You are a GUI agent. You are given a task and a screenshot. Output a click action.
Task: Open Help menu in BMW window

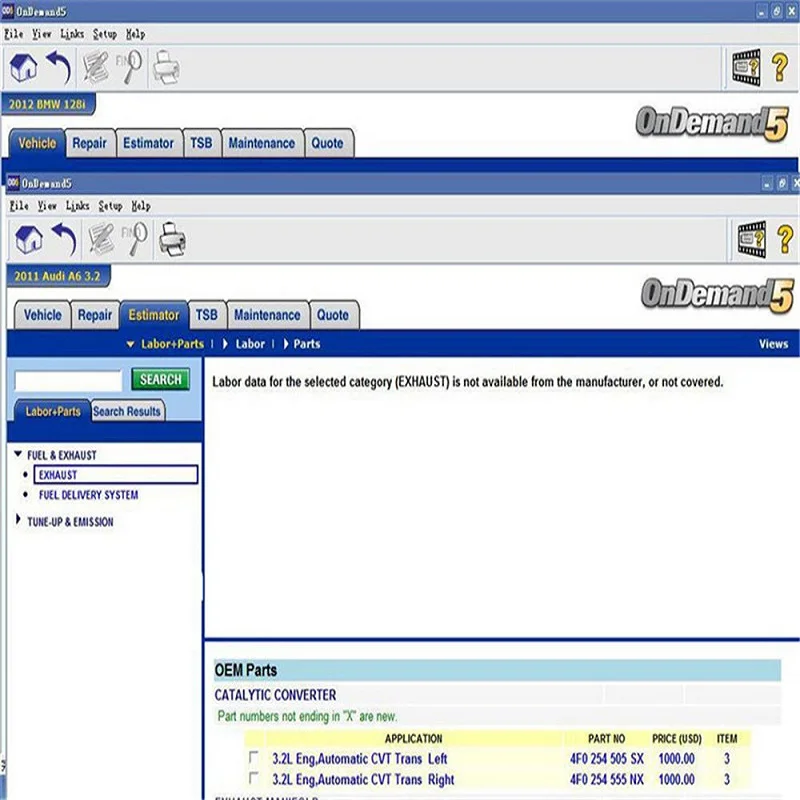pyautogui.click(x=135, y=34)
